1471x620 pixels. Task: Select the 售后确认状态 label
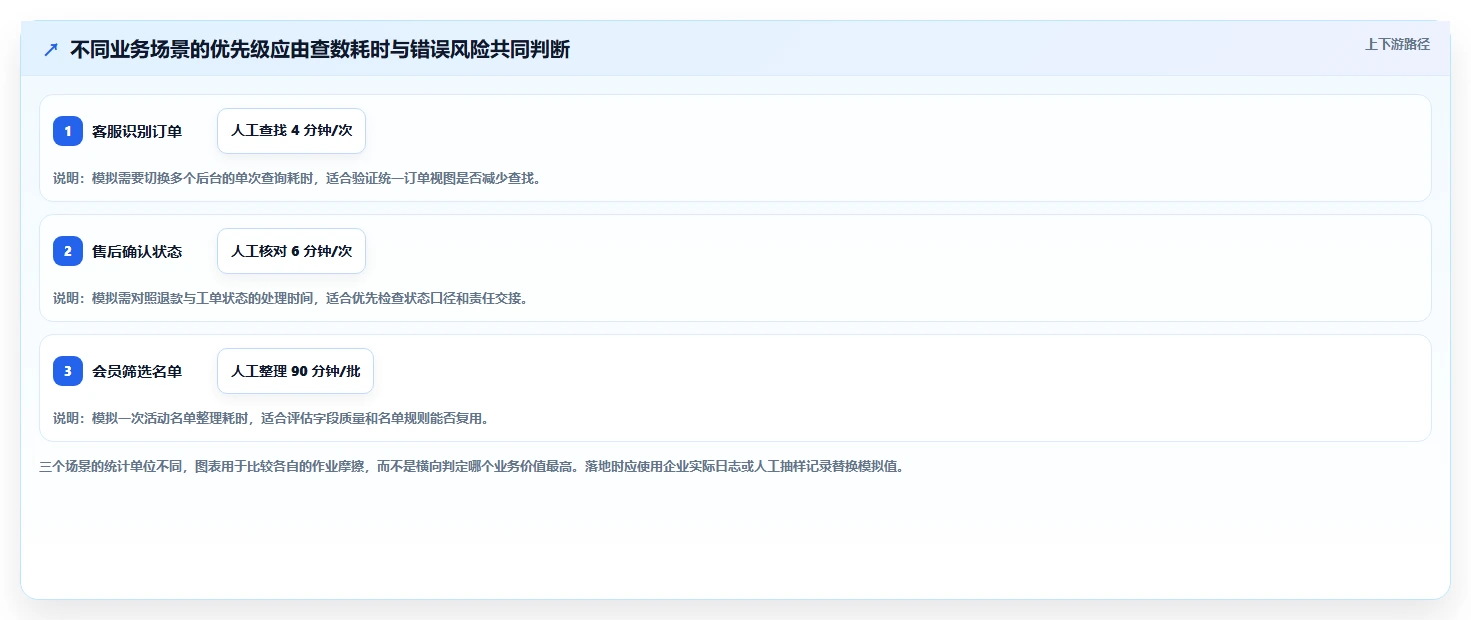point(137,251)
